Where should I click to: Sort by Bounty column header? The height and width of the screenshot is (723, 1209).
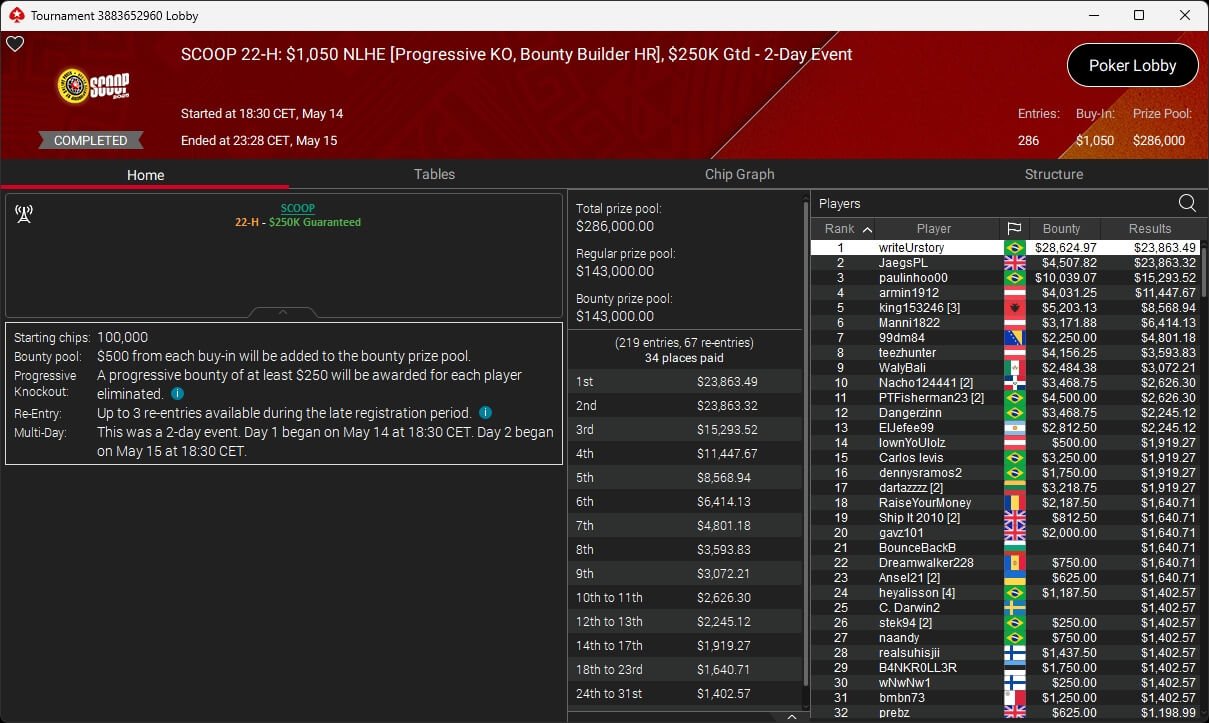1062,229
